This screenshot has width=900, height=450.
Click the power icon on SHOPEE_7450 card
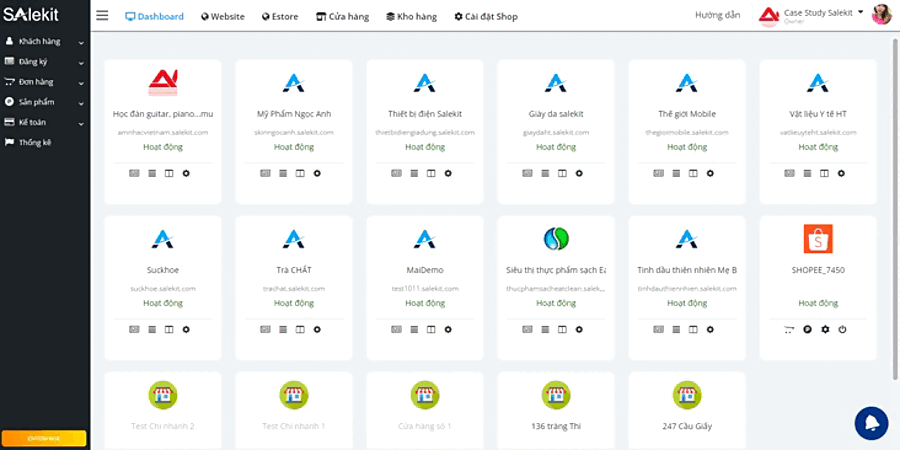tap(843, 329)
